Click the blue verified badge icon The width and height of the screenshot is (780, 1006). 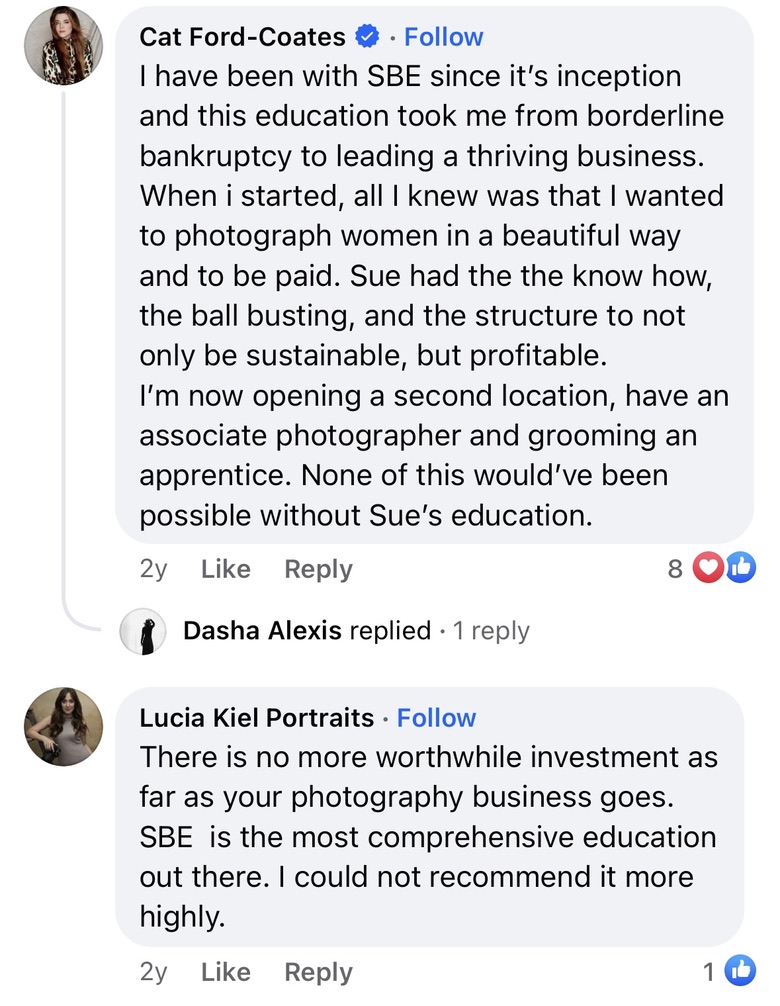click(367, 37)
